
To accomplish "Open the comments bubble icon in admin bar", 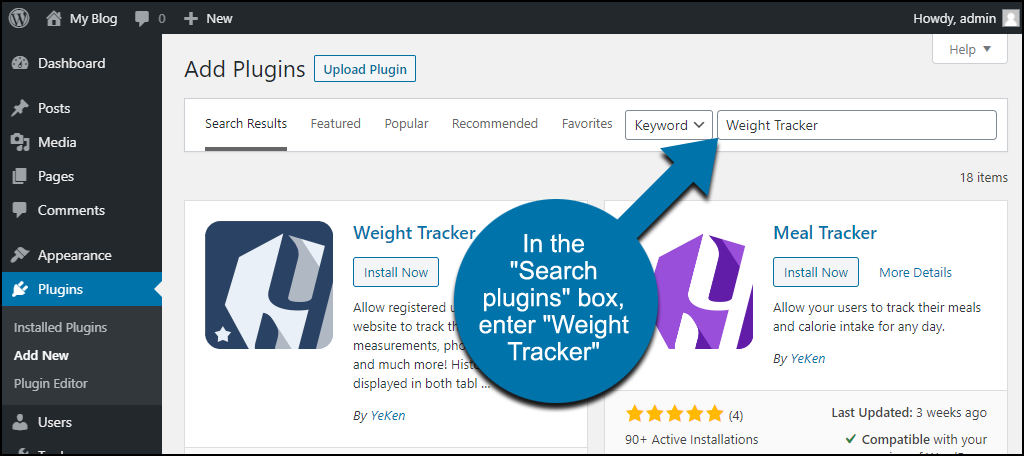I will 142,20.
